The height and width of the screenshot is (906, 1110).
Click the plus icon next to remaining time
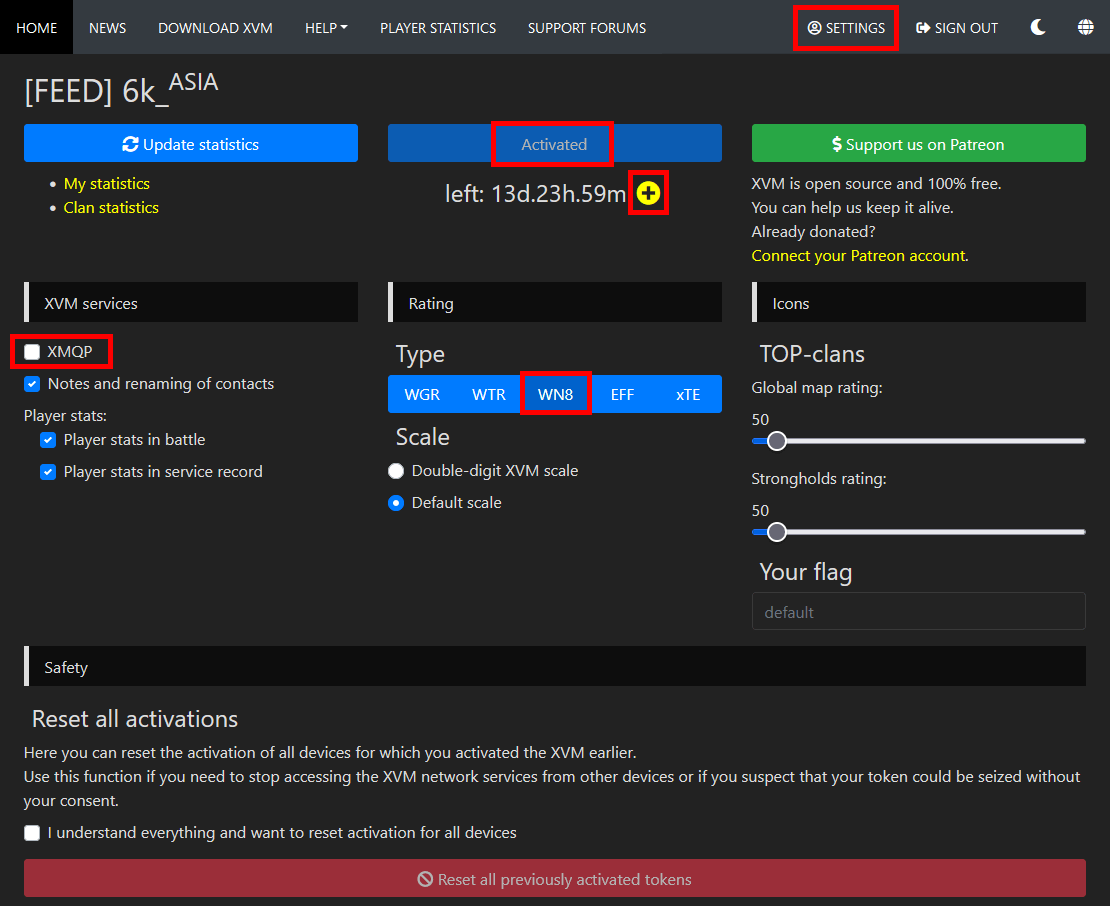click(x=648, y=192)
